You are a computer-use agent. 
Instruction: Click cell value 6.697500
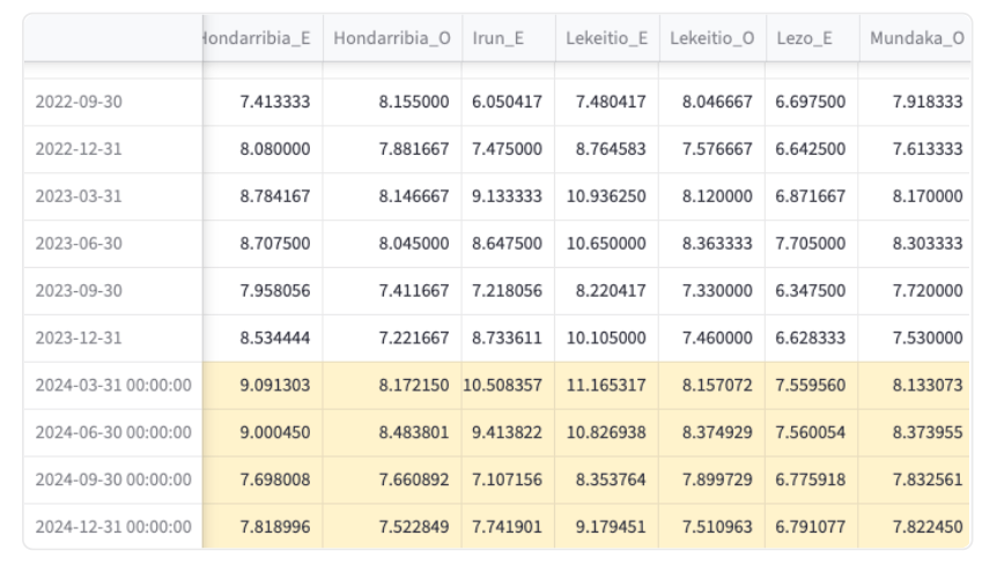pos(810,102)
